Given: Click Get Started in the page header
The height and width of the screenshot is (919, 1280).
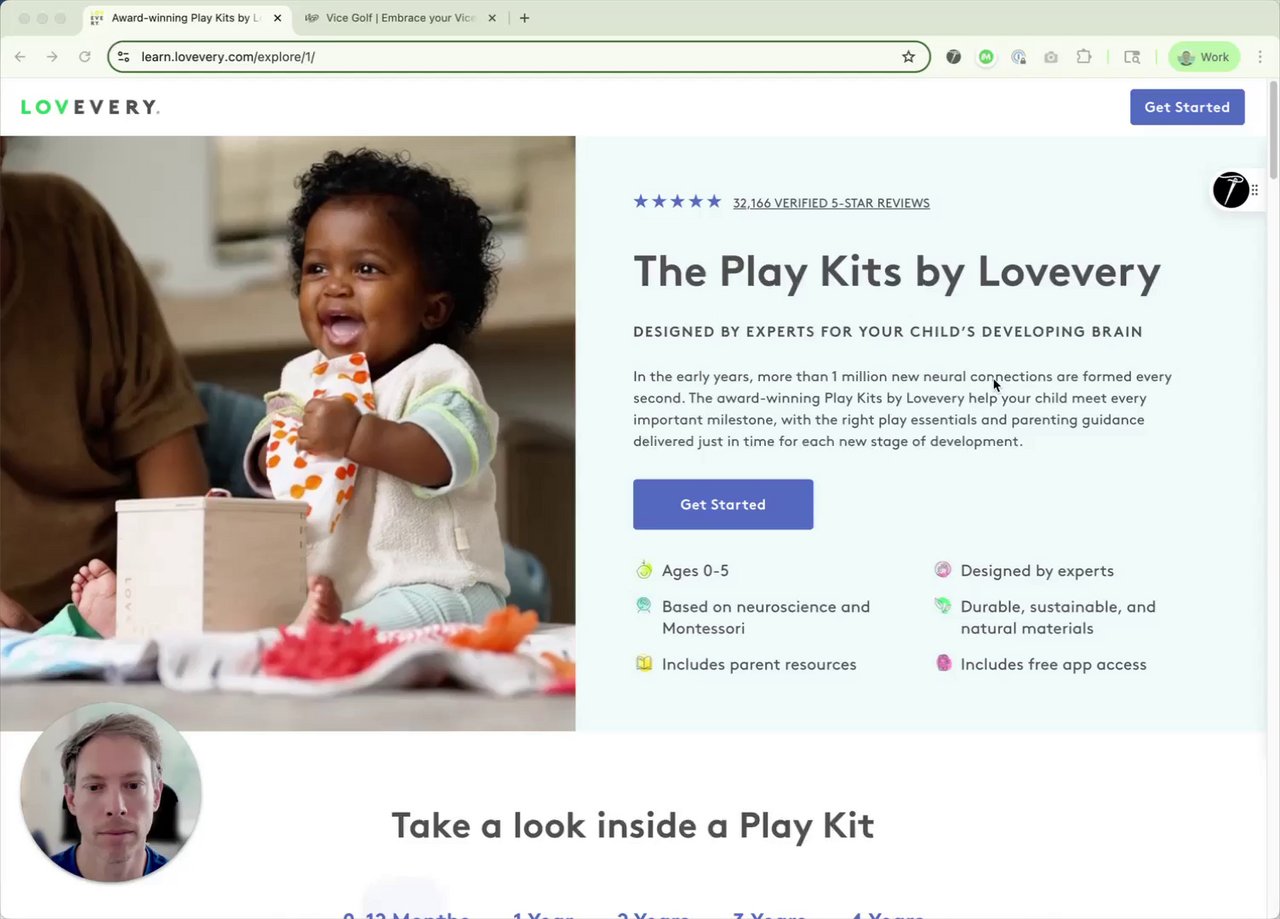Looking at the screenshot, I should [1187, 107].
